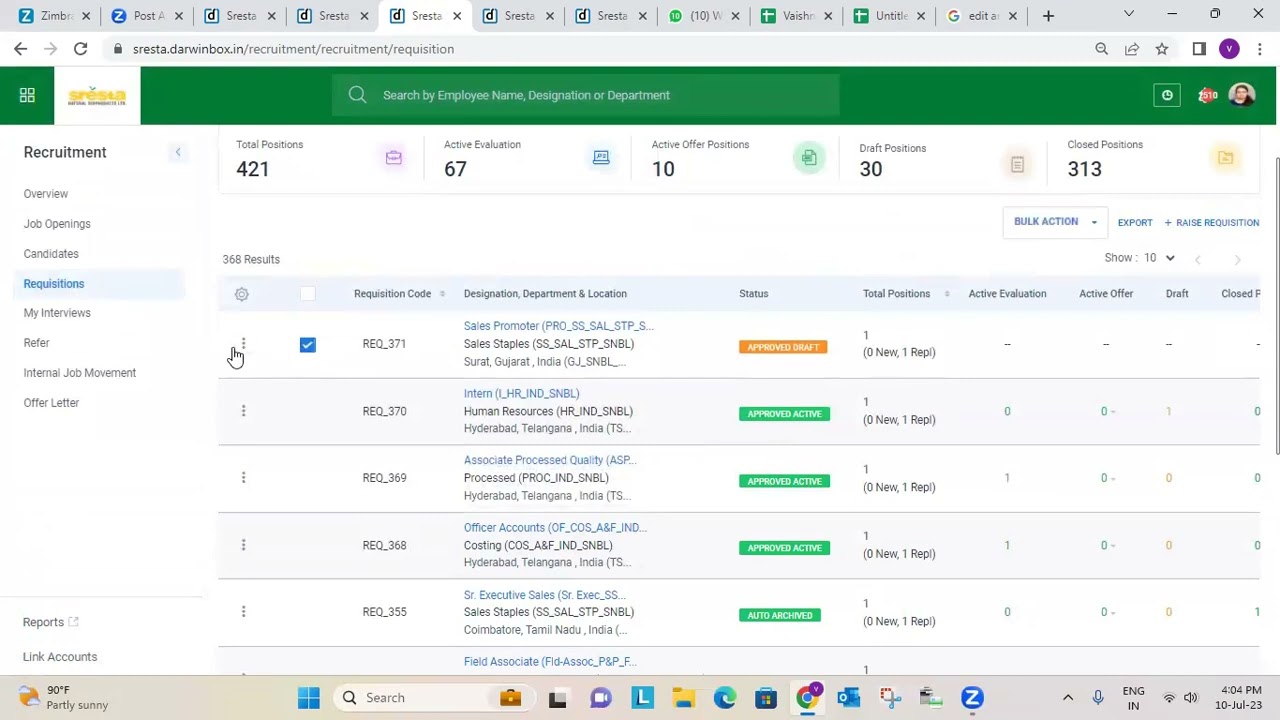1280x720 pixels.
Task: Open Chrome tab search chevron
Action: point(1129,15)
